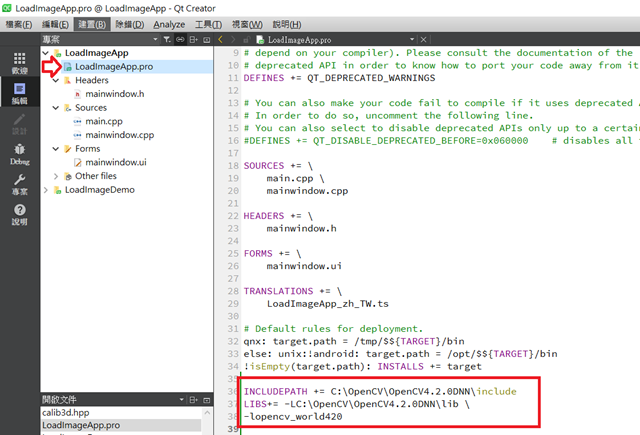Split the open documents panel
Screen dimensions: 640x435
[193, 400]
